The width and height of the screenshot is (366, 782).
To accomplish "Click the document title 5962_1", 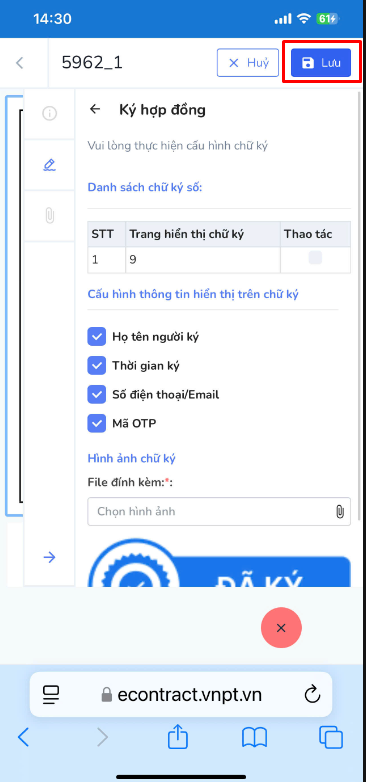I will pos(92,63).
